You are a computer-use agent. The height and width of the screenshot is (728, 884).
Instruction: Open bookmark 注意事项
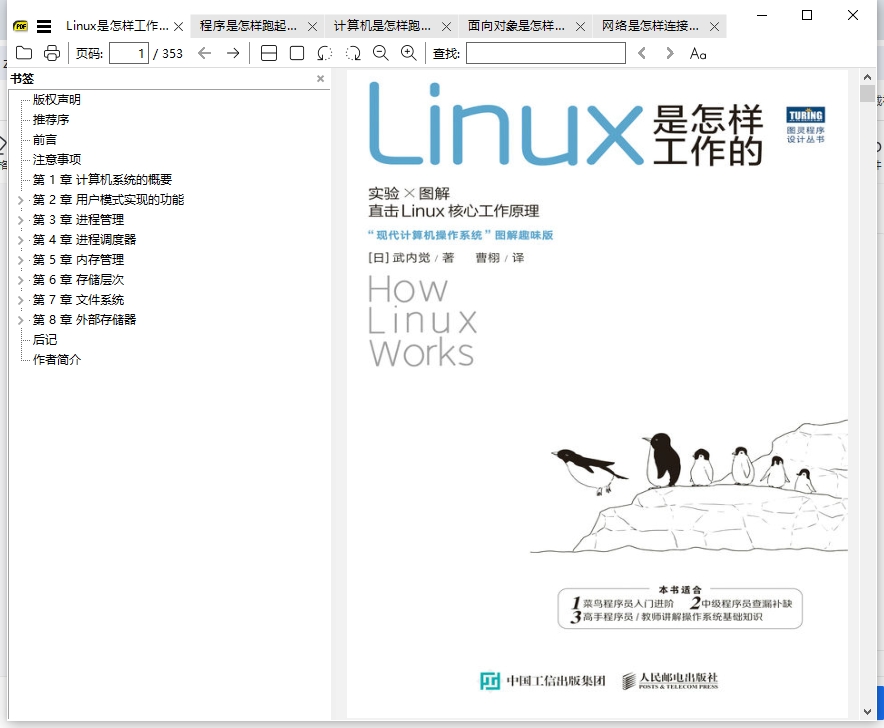[56, 160]
